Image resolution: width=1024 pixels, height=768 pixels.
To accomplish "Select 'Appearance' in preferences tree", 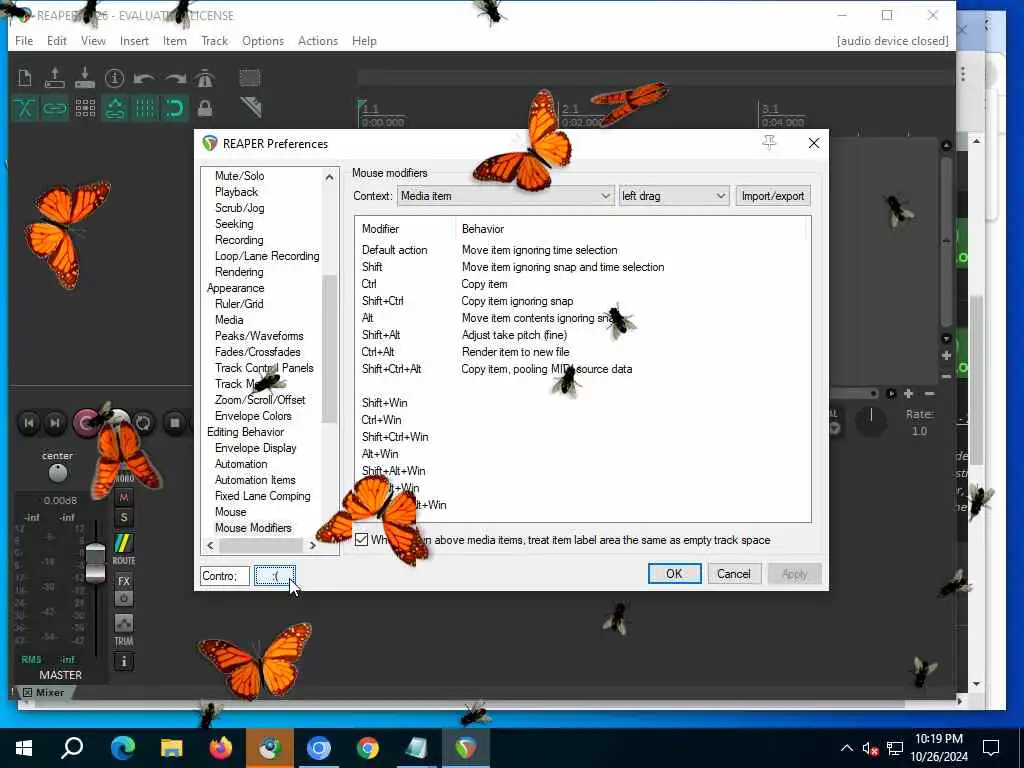I will click(x=236, y=288).
